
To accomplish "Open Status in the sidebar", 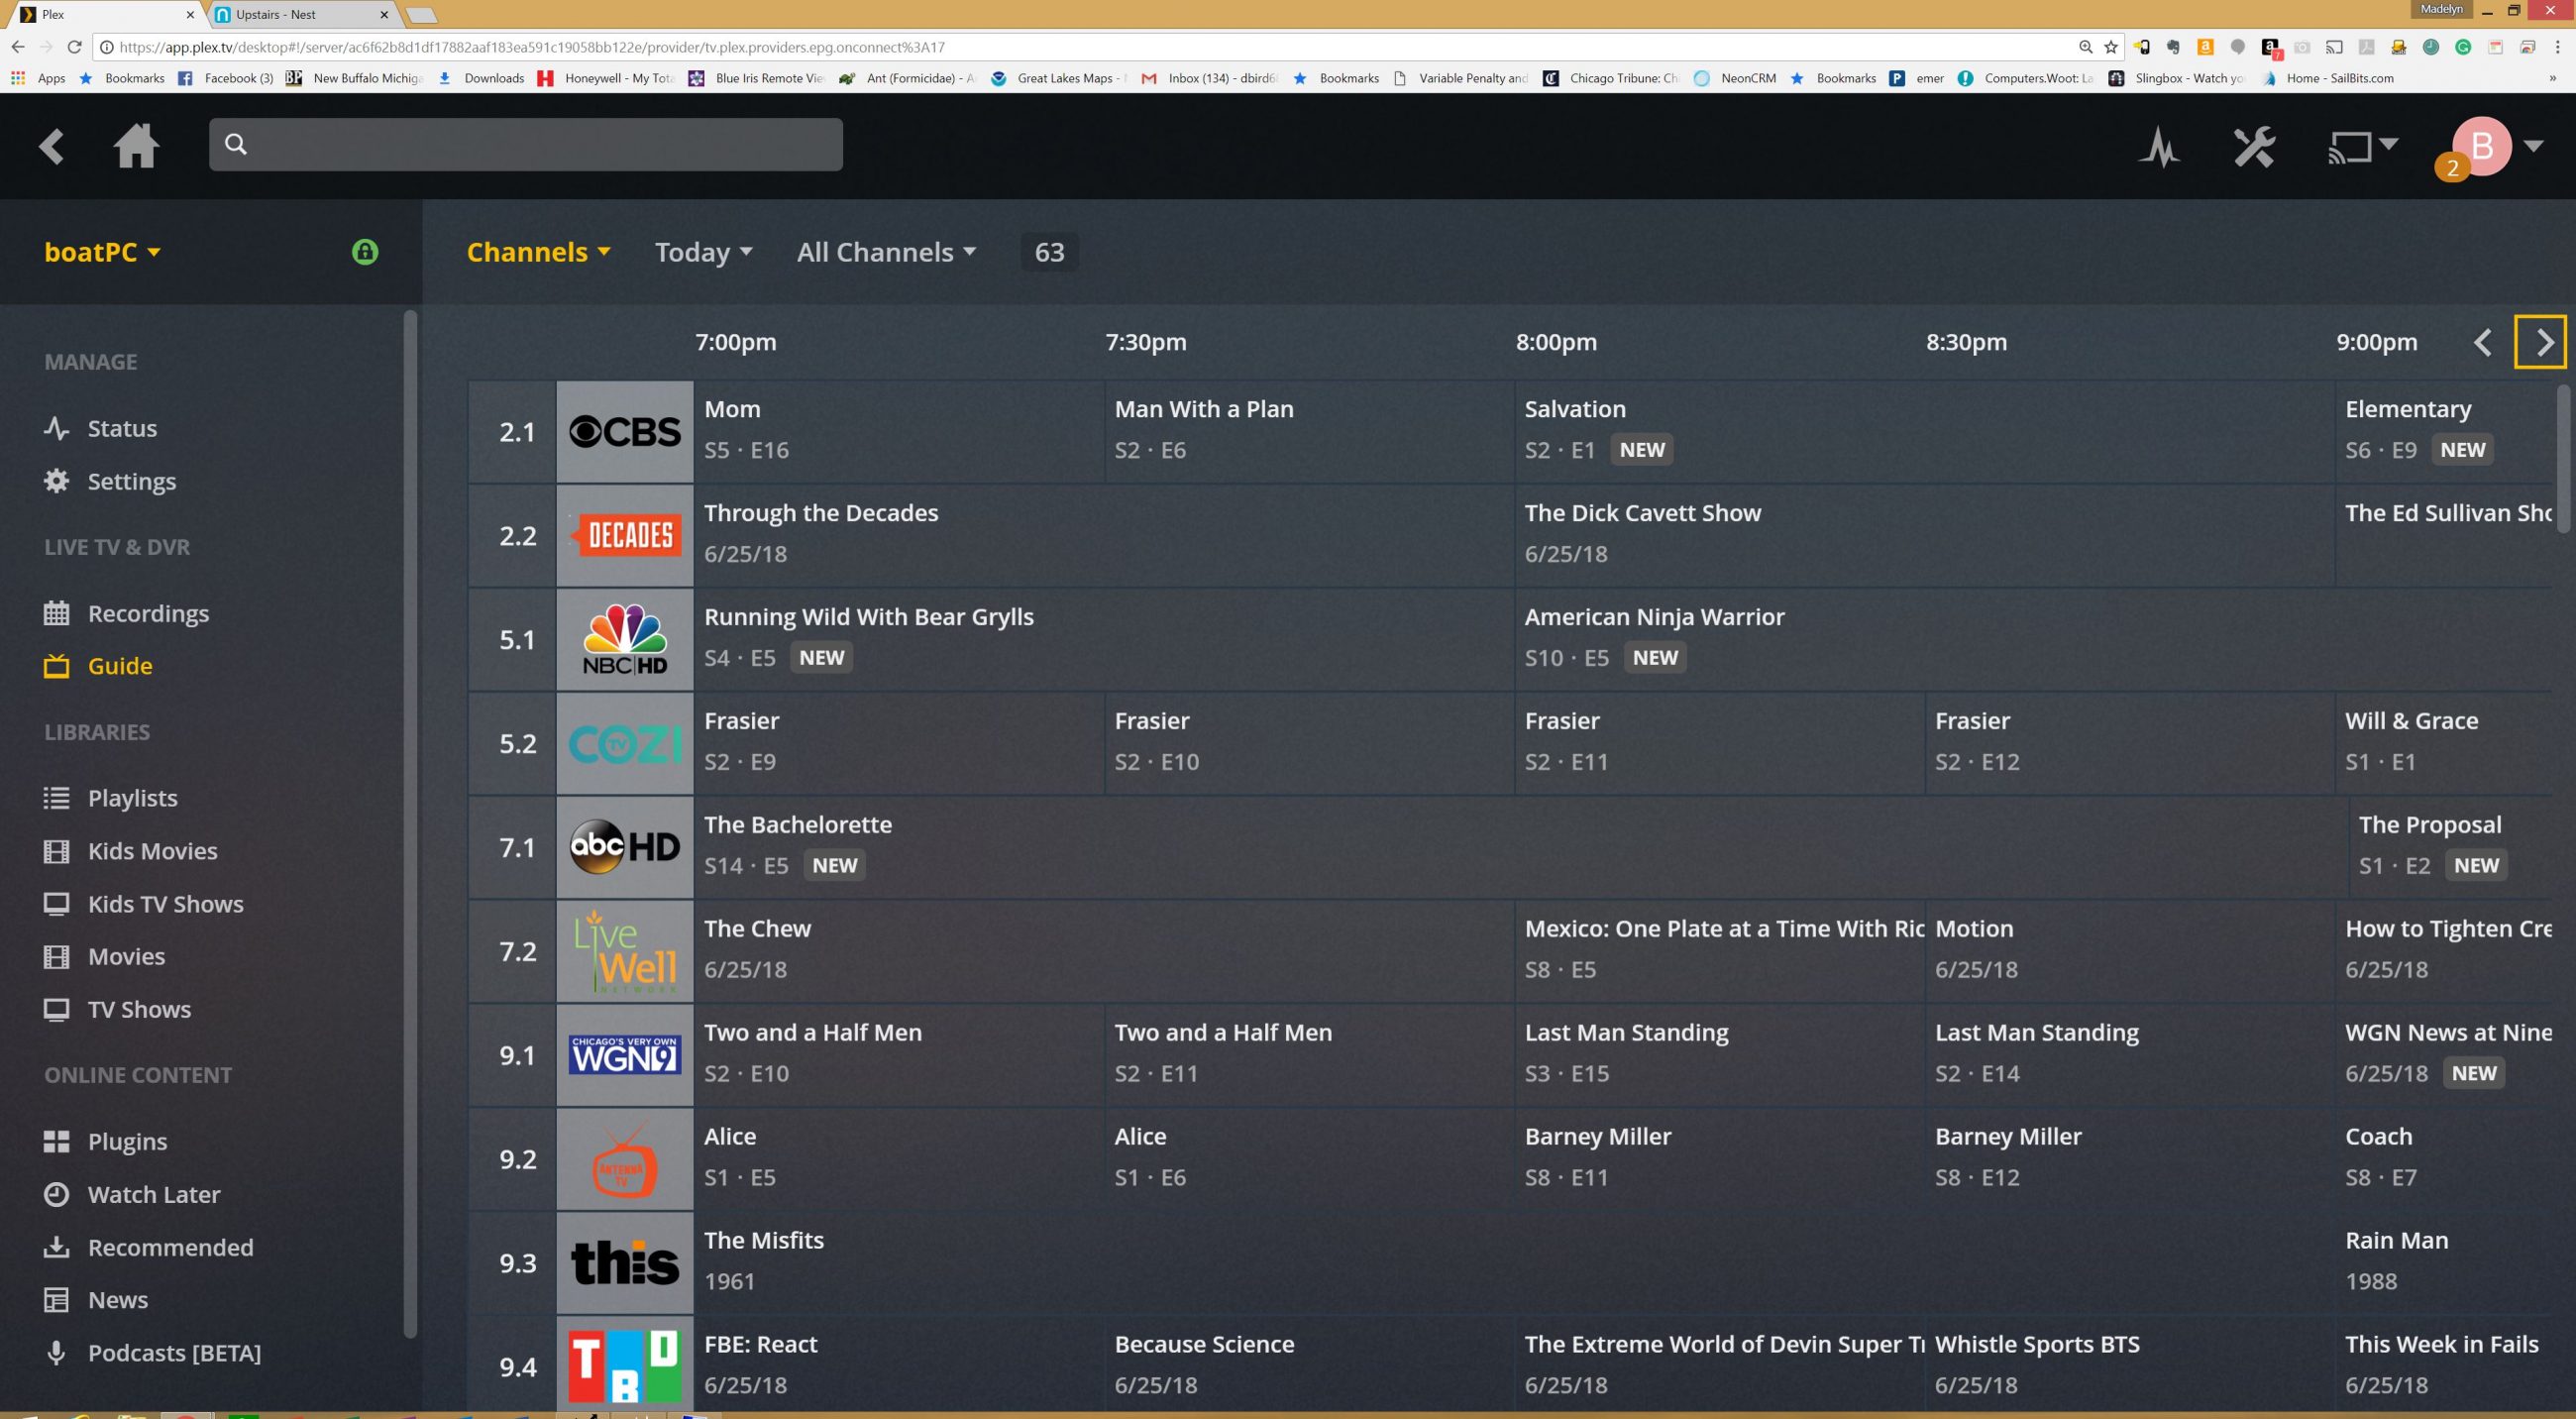I will (x=122, y=428).
